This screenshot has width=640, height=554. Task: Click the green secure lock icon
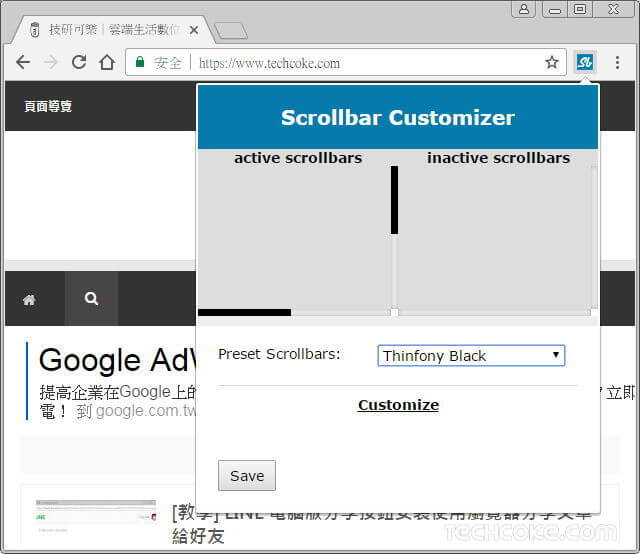click(140, 62)
